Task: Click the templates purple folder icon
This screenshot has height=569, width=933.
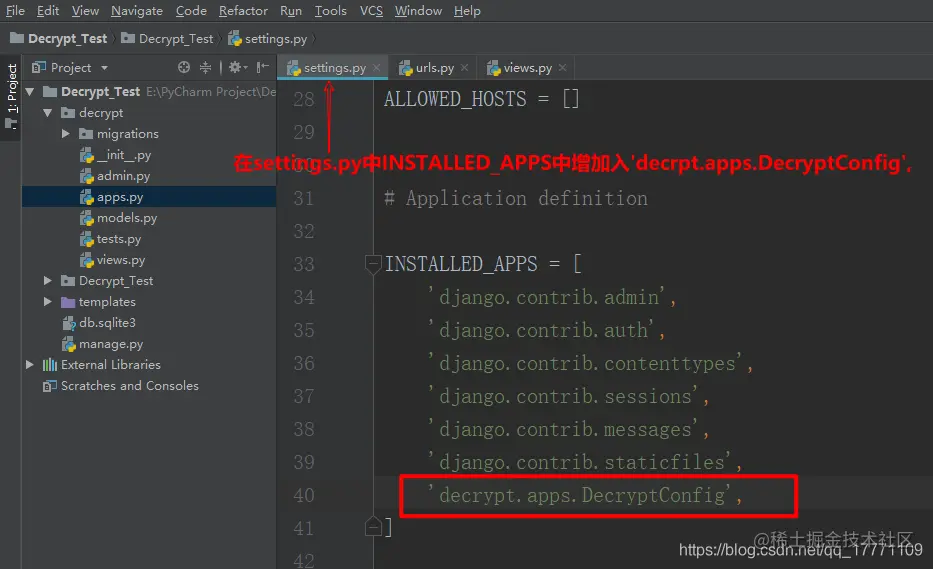Action: (x=68, y=302)
